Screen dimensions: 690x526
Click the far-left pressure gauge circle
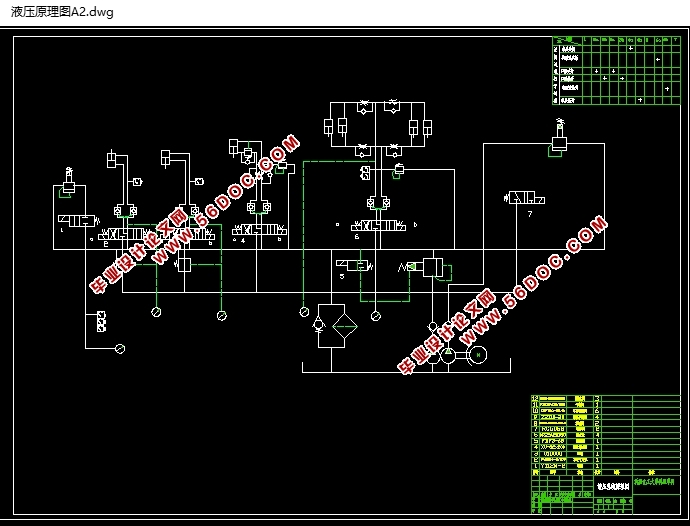(120, 348)
